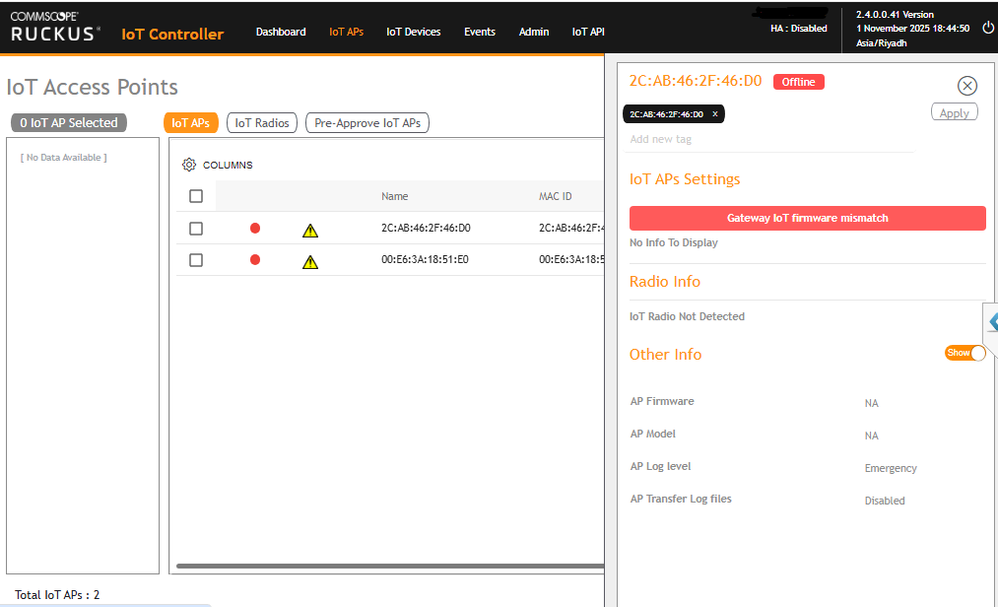Screen dimensions: 998x607
Task: Click the Add new tag field
Action: coord(770,140)
